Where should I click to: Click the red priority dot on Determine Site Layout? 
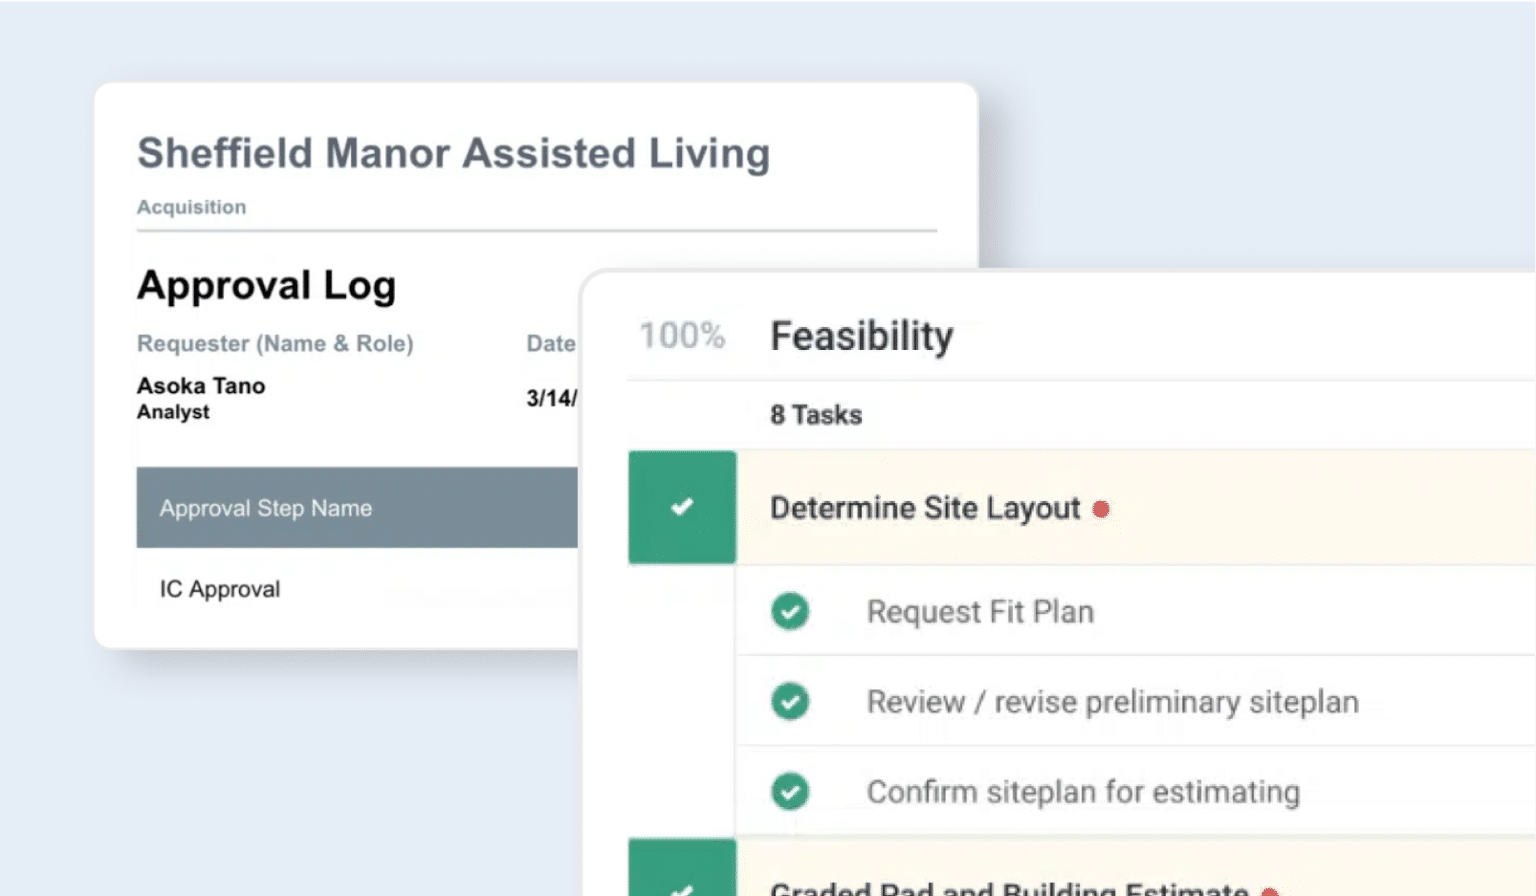click(x=1100, y=509)
